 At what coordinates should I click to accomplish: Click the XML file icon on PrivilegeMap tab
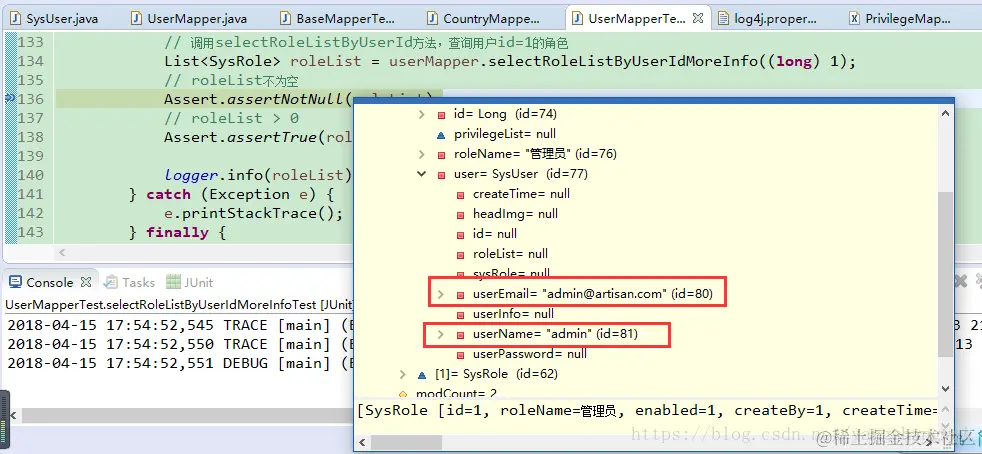pos(854,19)
